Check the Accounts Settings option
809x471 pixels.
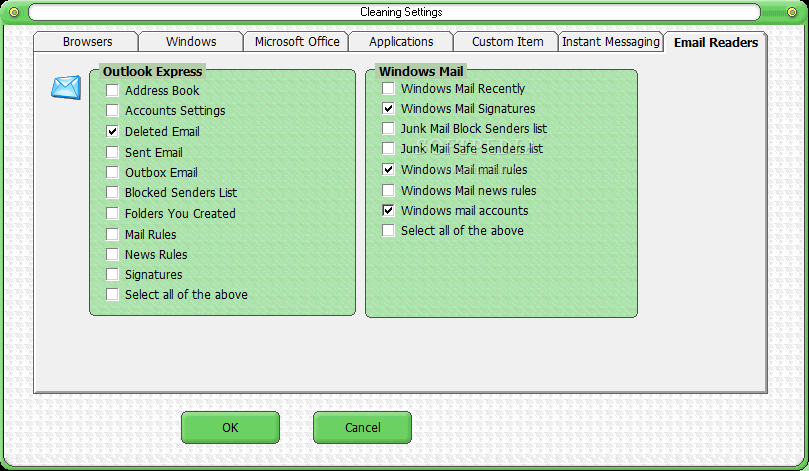pyautogui.click(x=112, y=110)
